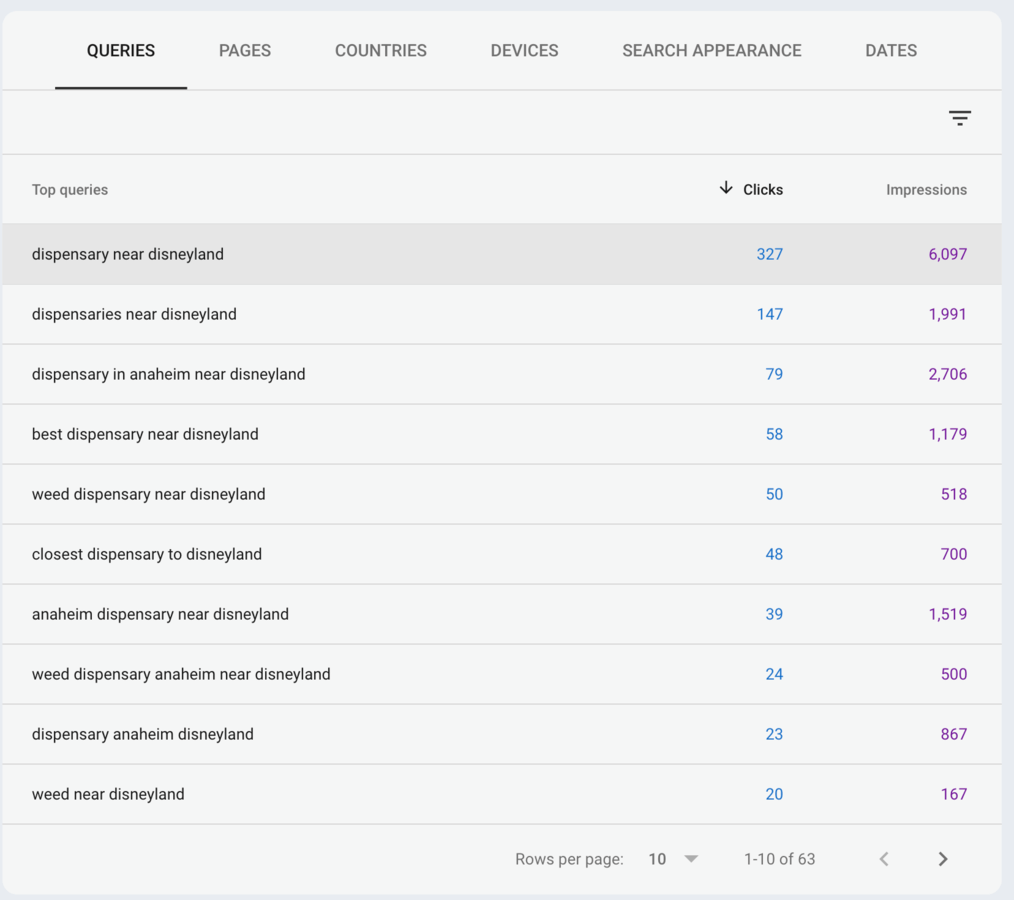This screenshot has height=900, width=1014.
Task: Switch to the DATES tab
Action: [890, 50]
